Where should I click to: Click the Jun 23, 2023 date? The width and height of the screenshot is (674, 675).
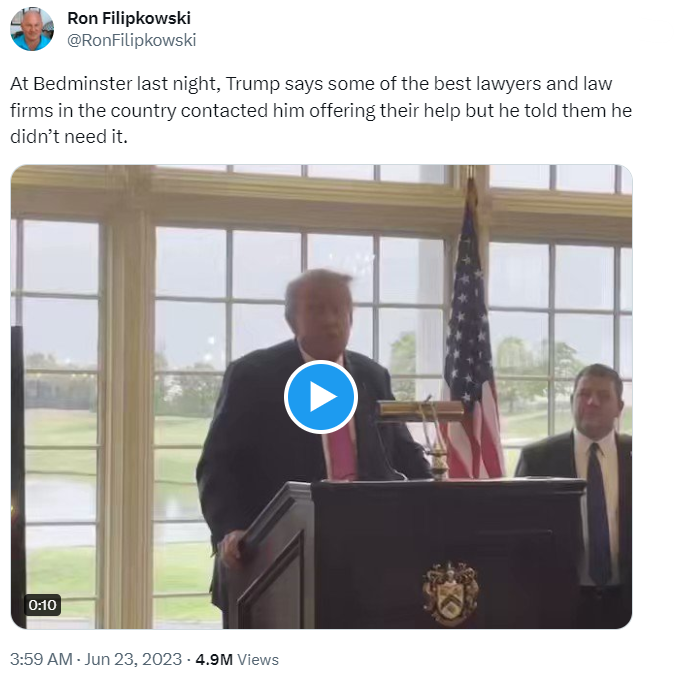[133, 659]
